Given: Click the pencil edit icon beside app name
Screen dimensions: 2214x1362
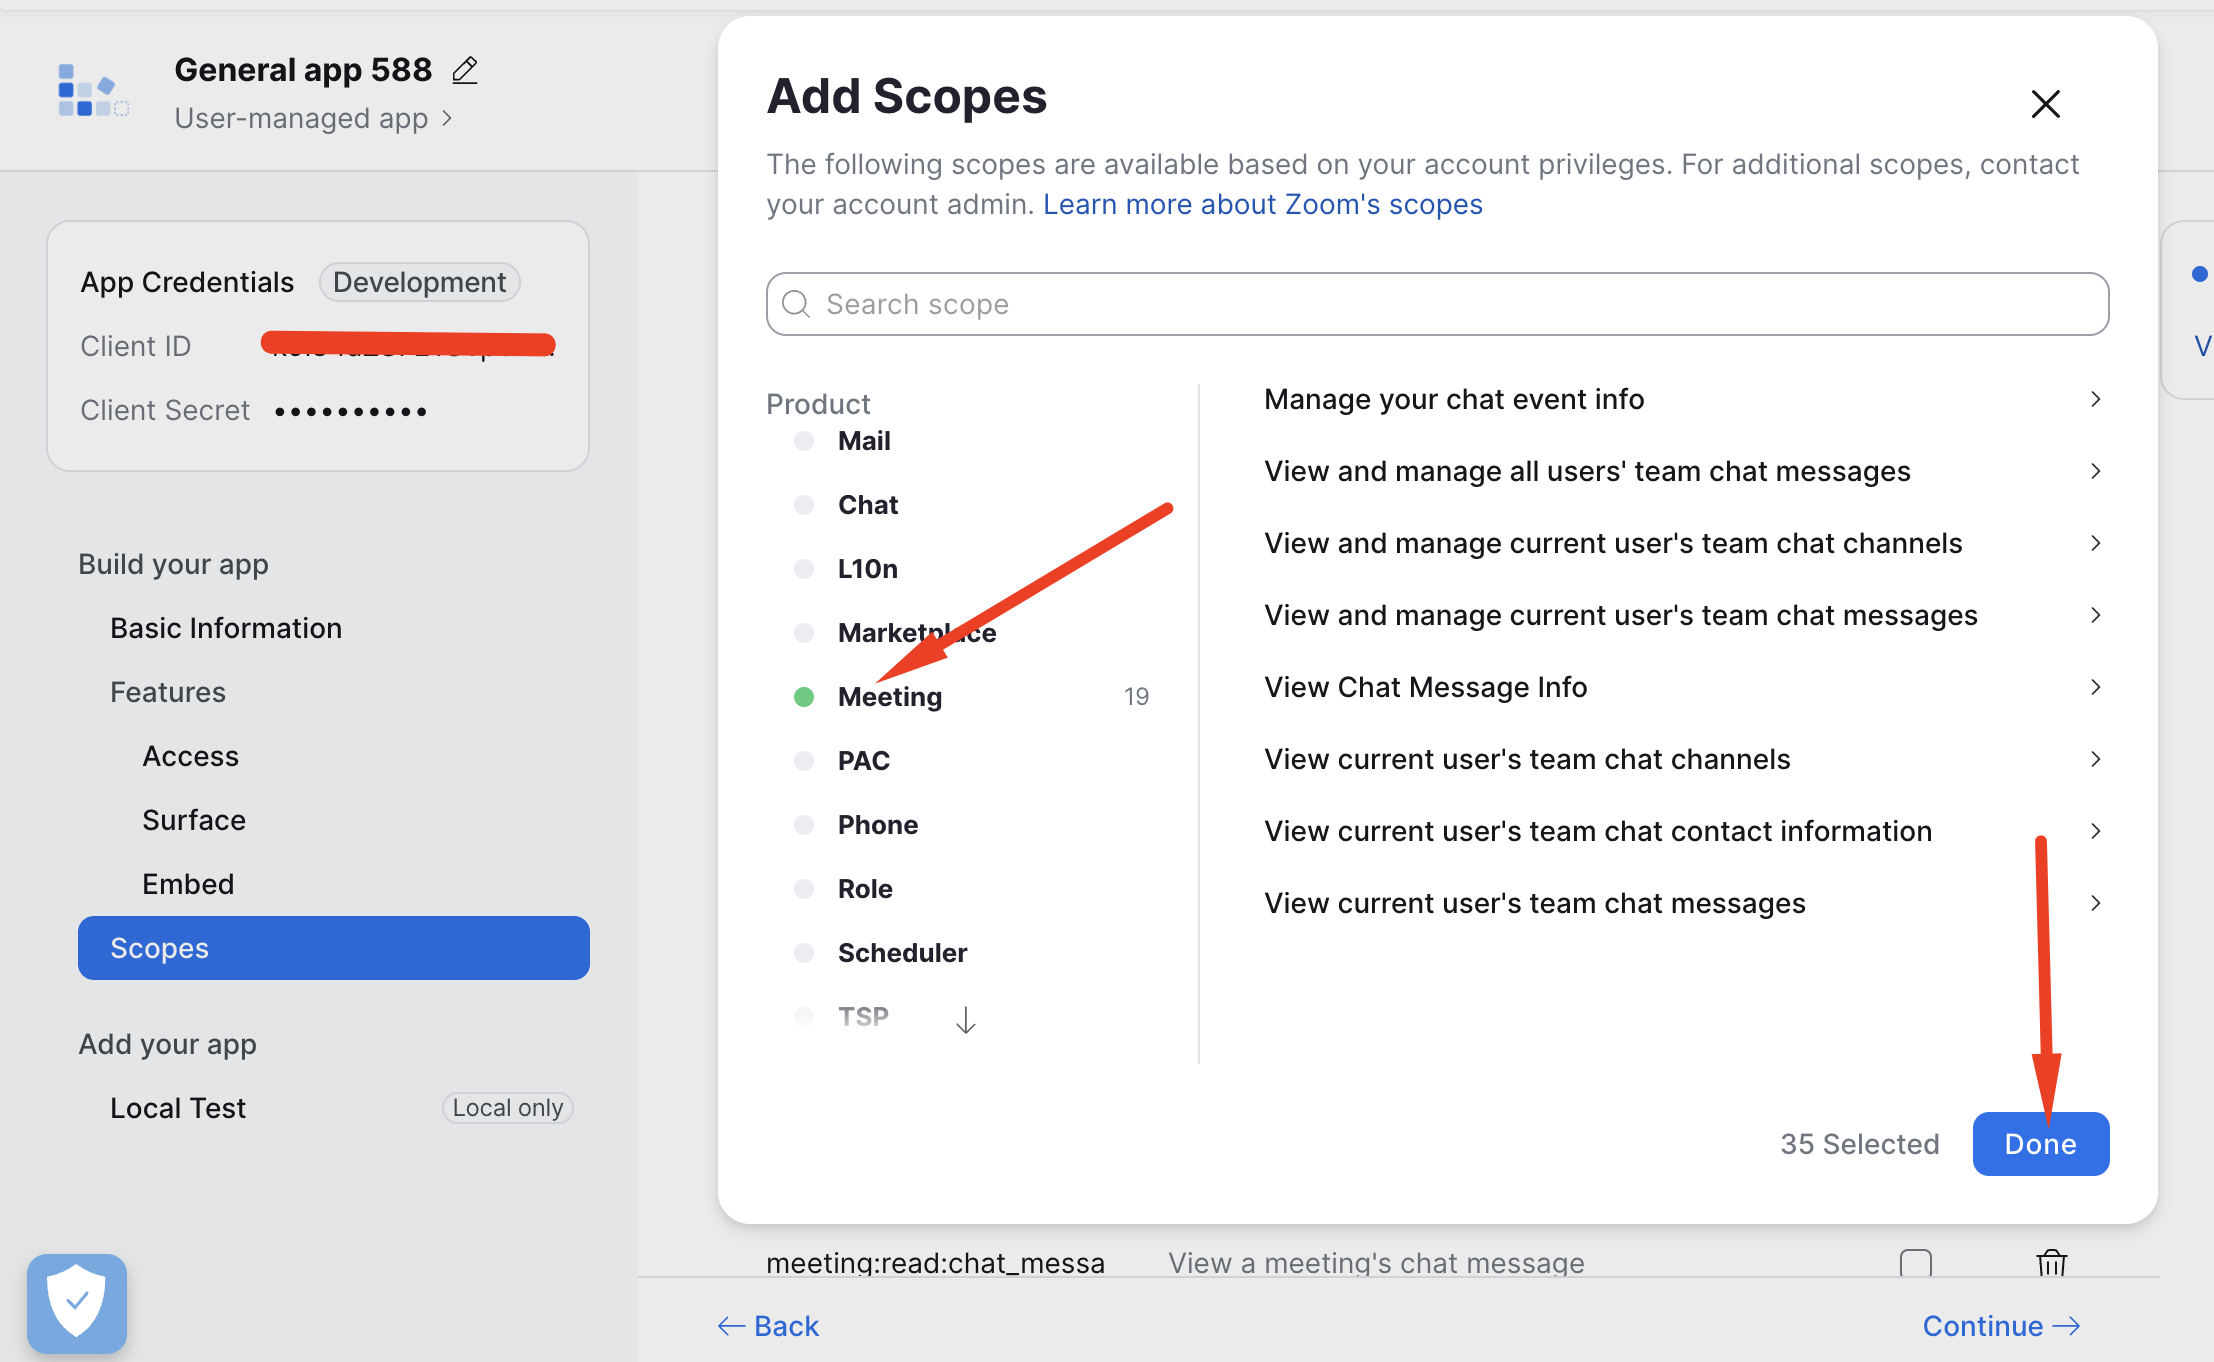Looking at the screenshot, I should tap(465, 70).
